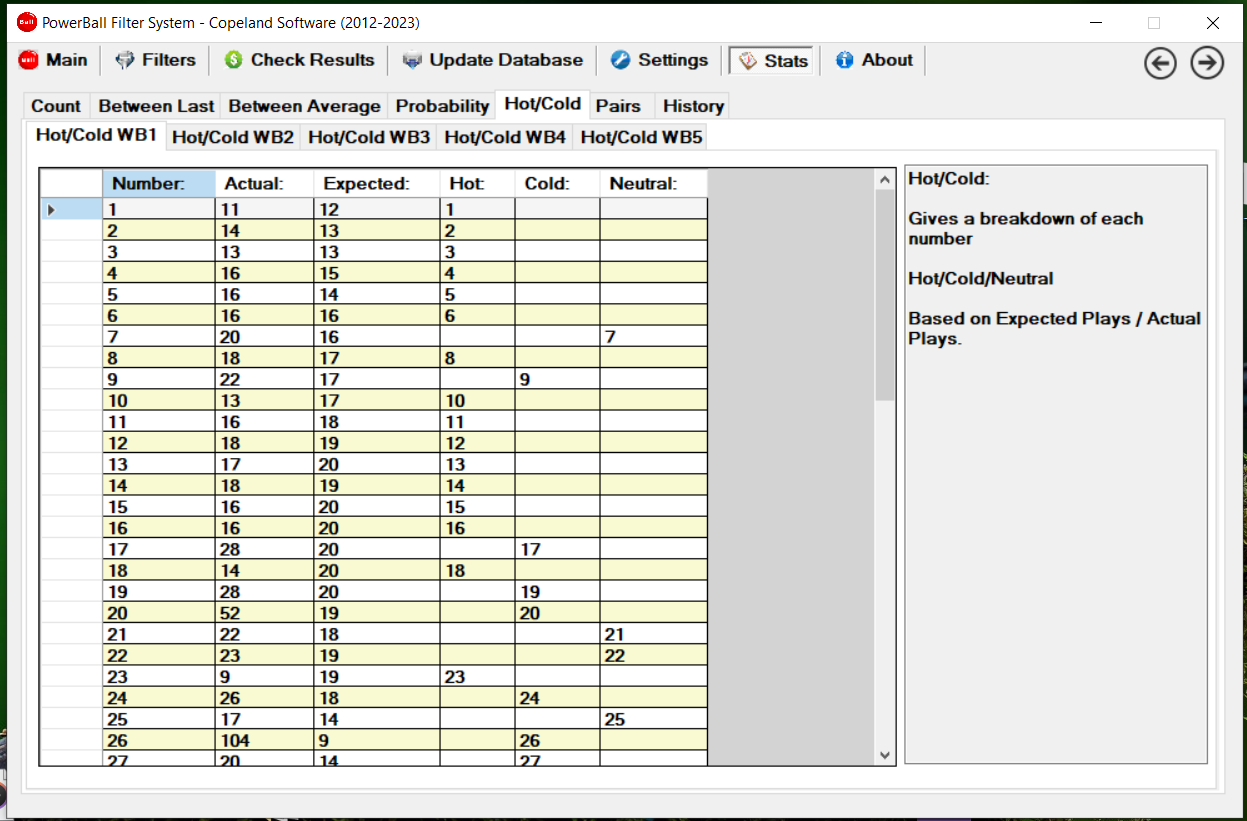Click the About info icon

point(845,60)
